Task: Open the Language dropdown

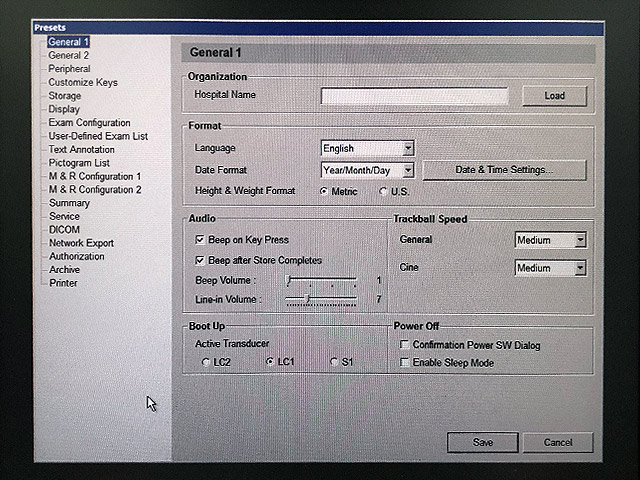Action: [367, 149]
